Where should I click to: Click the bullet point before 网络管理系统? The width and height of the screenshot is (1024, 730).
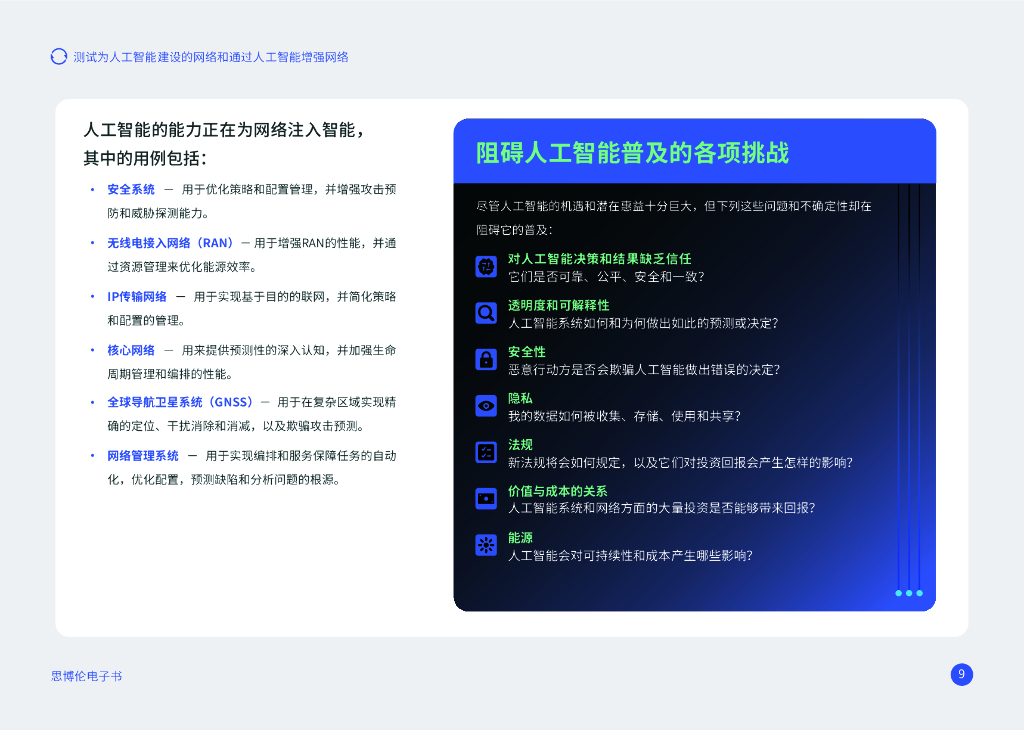tap(94, 455)
